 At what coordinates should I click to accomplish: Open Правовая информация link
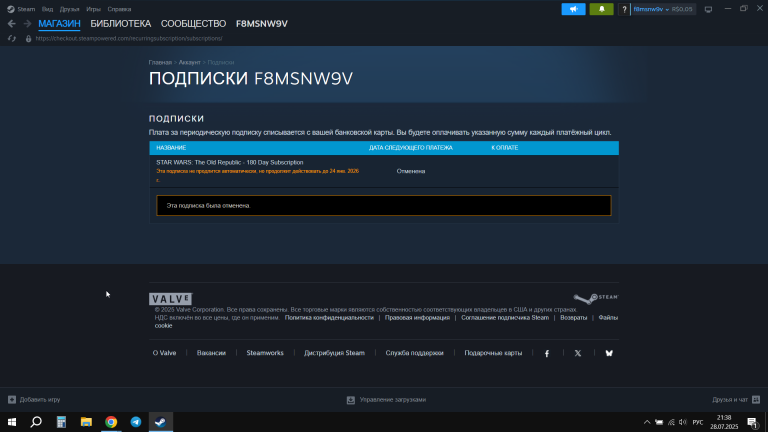[417, 318]
